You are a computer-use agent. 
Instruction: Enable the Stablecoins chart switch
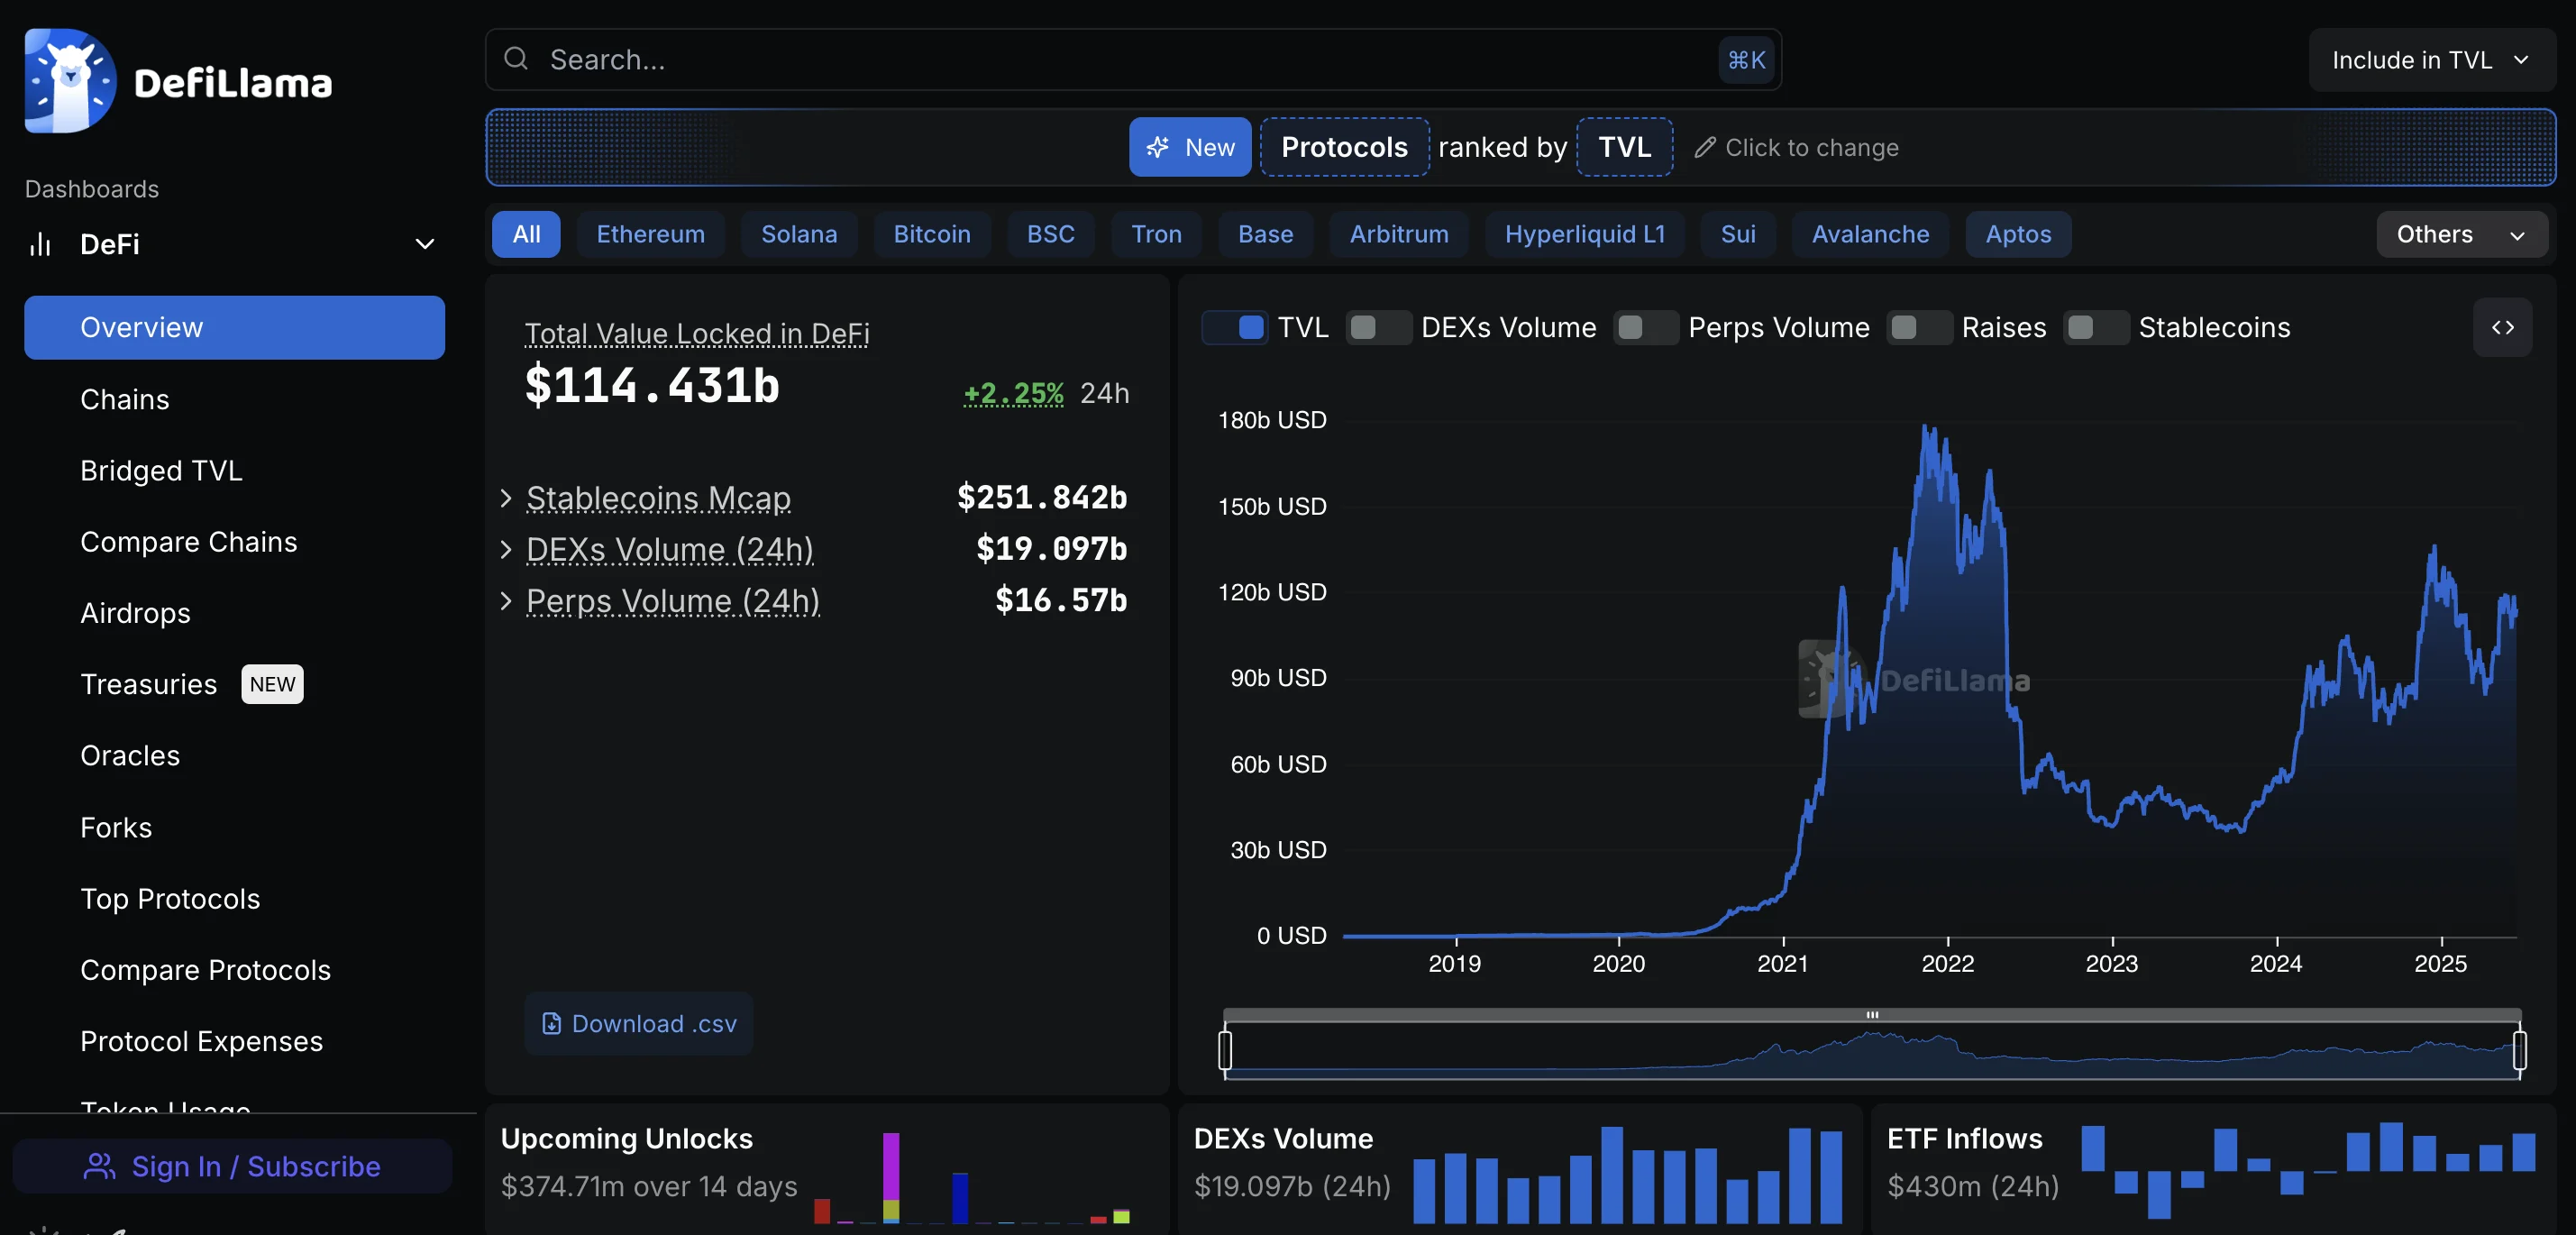pyautogui.click(x=2096, y=327)
